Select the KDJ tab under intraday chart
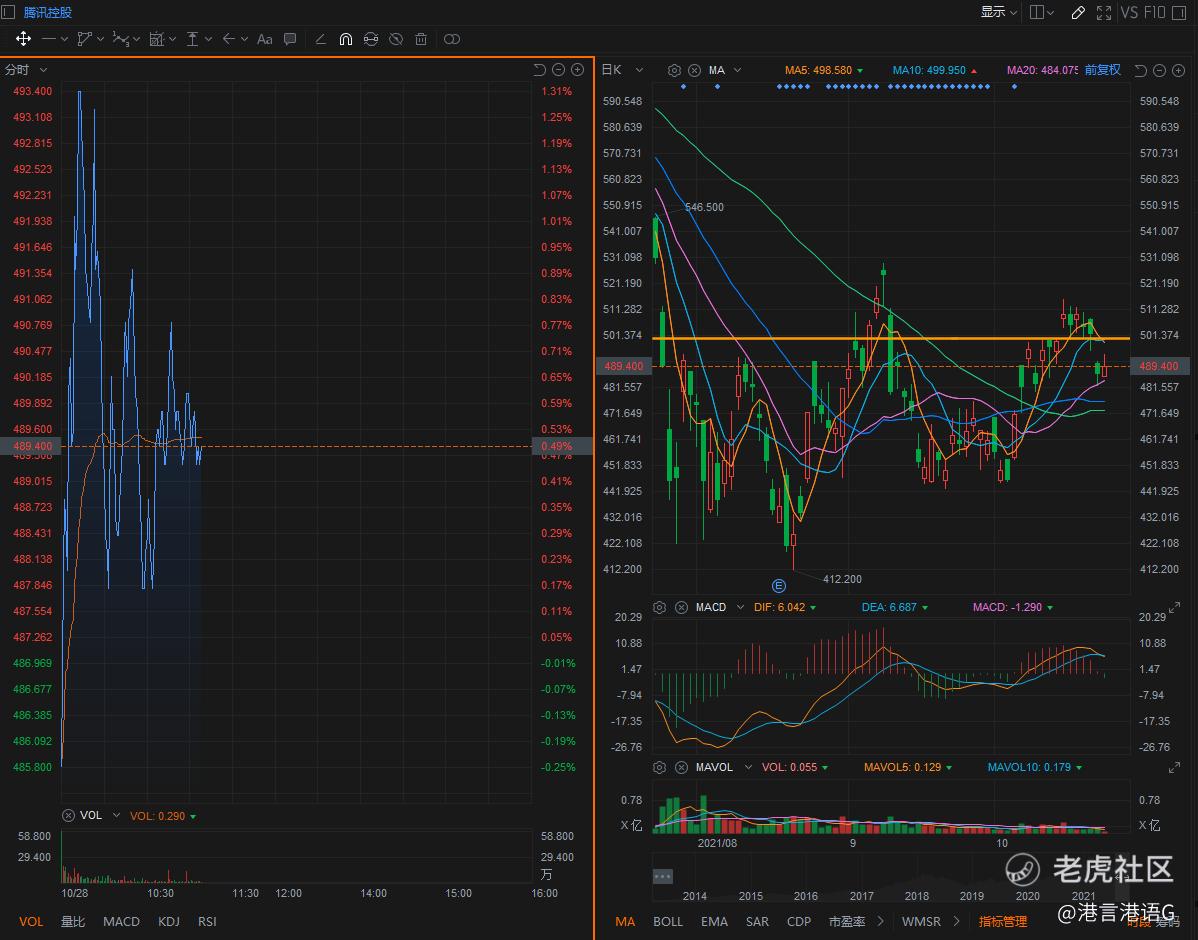Image resolution: width=1198 pixels, height=940 pixels. pos(169,921)
